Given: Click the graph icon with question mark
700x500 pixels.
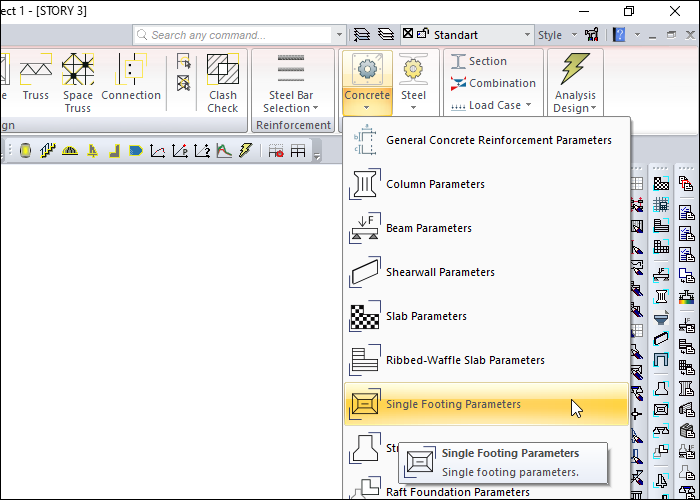Looking at the screenshot, I should click(x=202, y=151).
